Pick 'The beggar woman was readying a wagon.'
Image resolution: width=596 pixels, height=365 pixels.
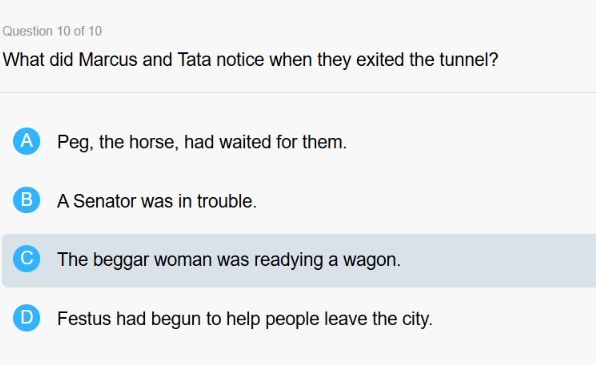click(229, 260)
